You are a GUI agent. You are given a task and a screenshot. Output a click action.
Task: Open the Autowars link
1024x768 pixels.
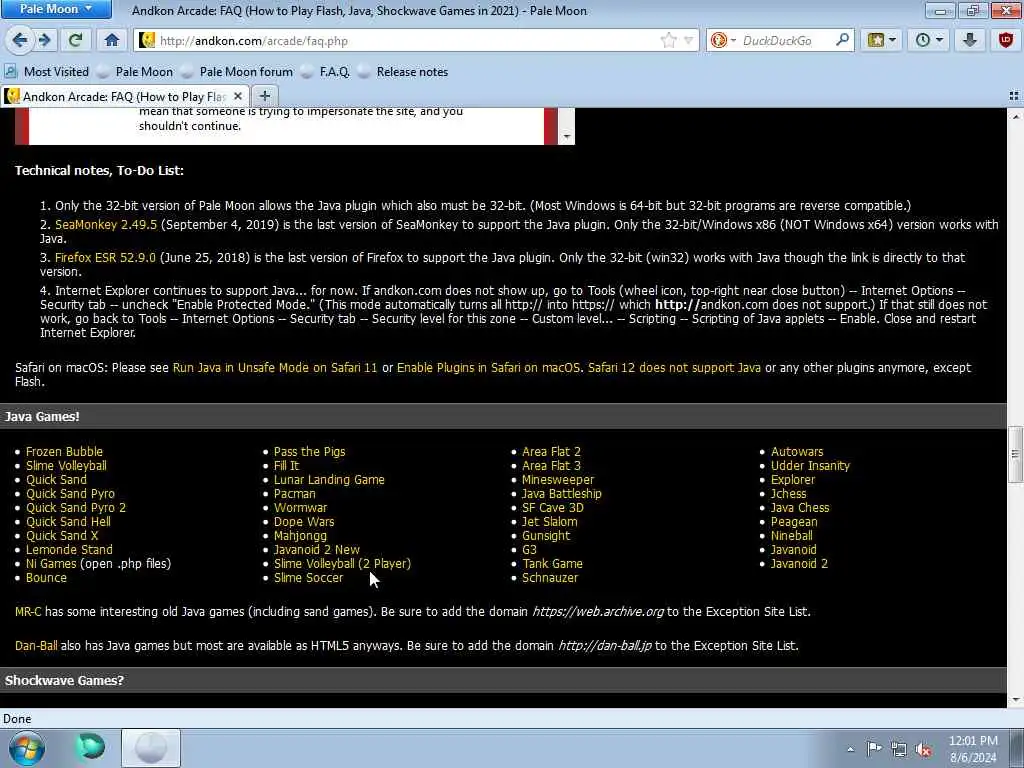point(797,452)
